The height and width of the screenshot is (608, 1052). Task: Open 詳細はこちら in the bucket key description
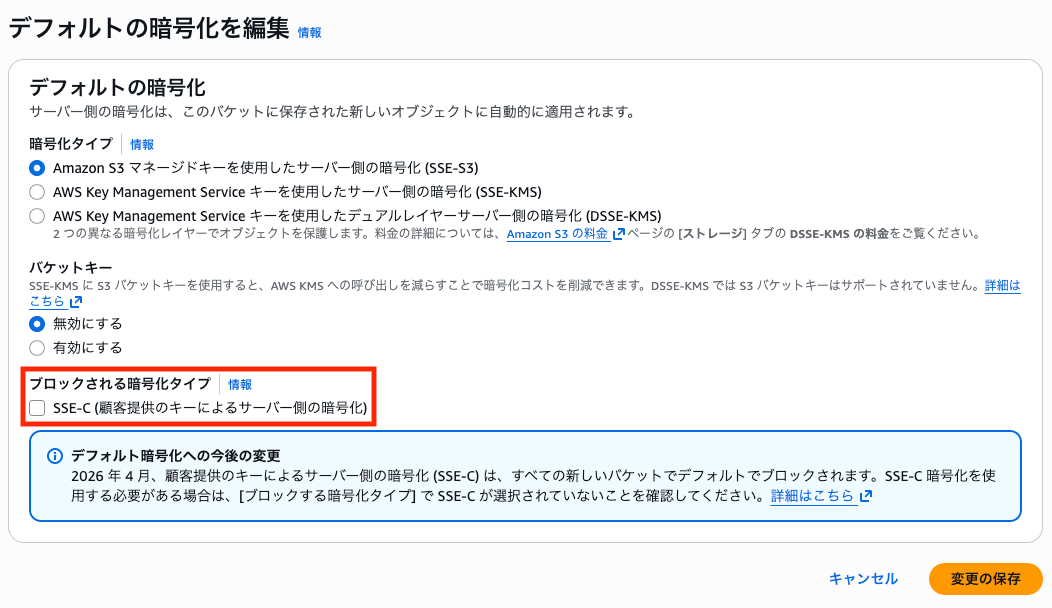(45, 301)
